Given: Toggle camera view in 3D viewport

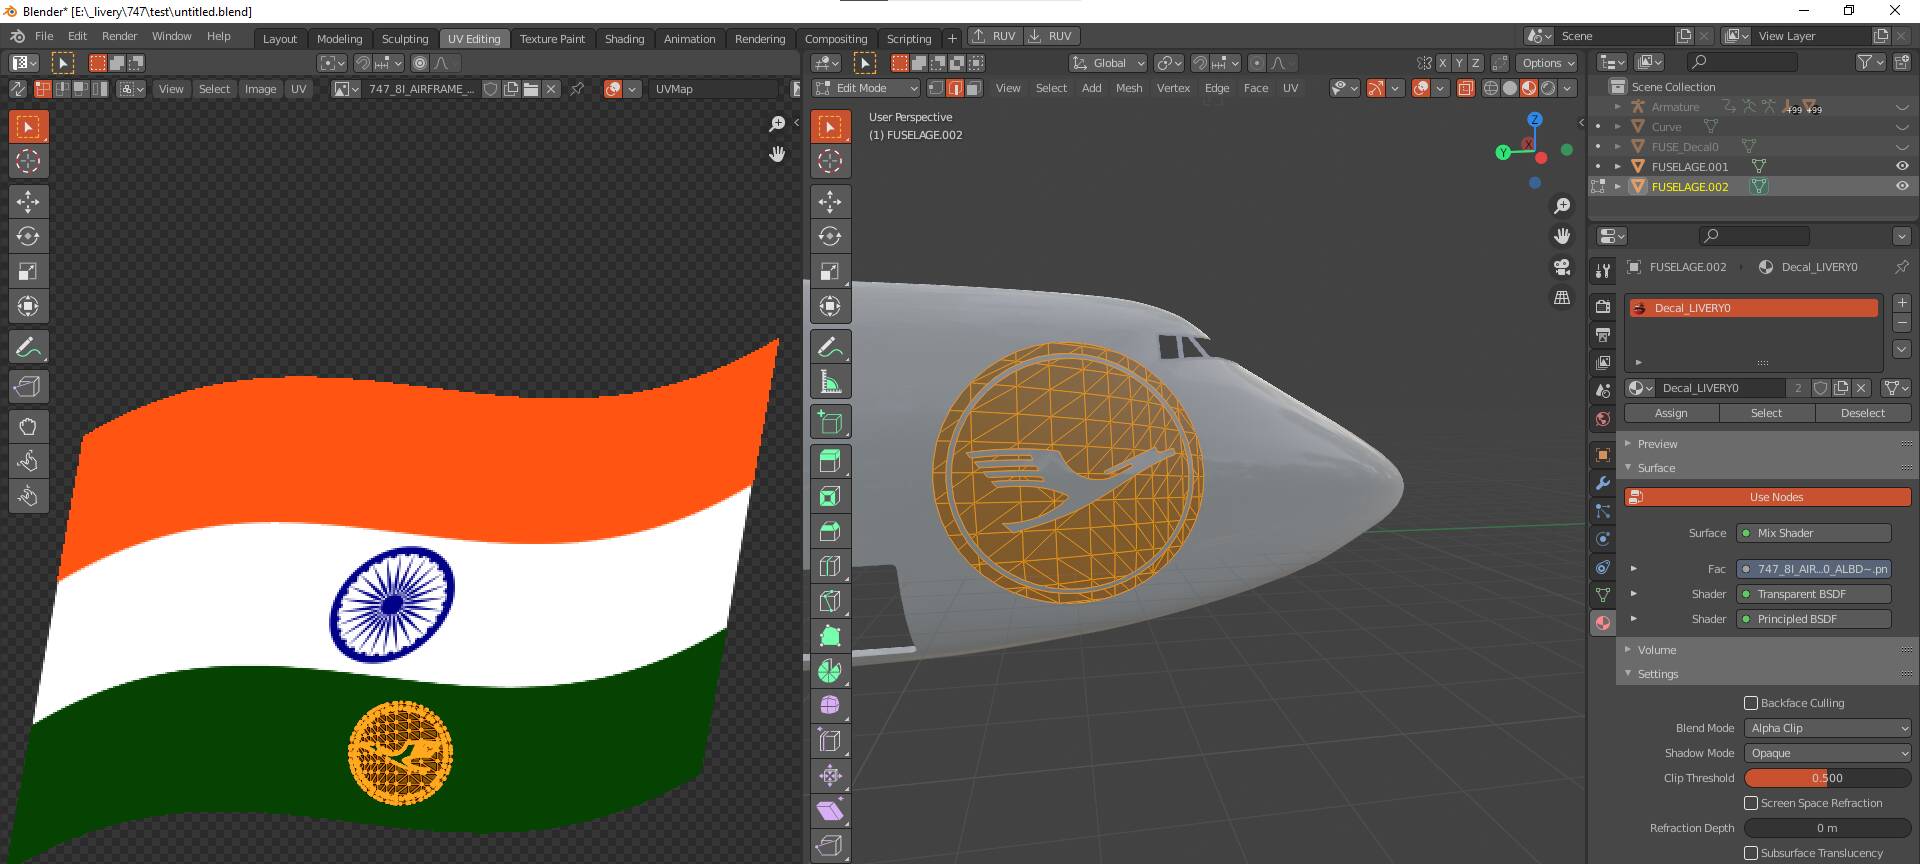Looking at the screenshot, I should pos(1562,267).
